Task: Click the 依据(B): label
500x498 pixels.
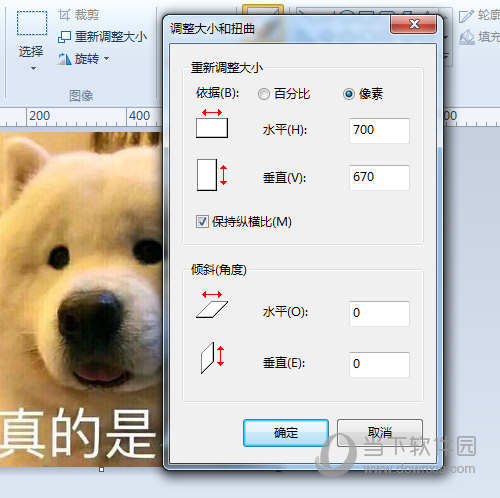Action: 217,93
